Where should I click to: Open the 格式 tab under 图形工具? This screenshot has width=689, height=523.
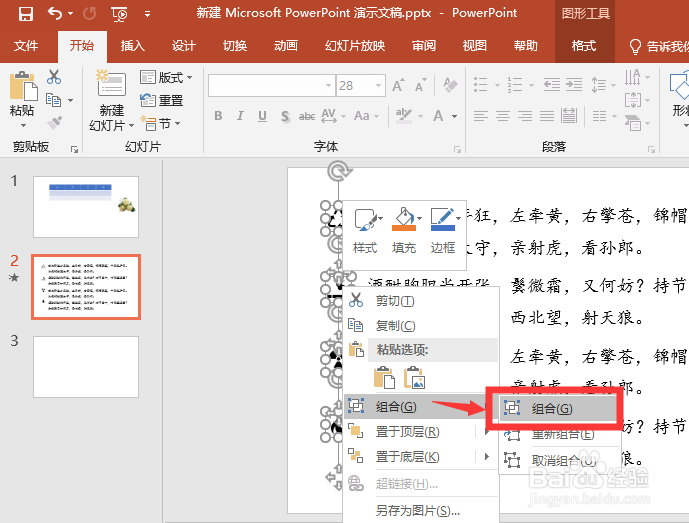pos(584,46)
